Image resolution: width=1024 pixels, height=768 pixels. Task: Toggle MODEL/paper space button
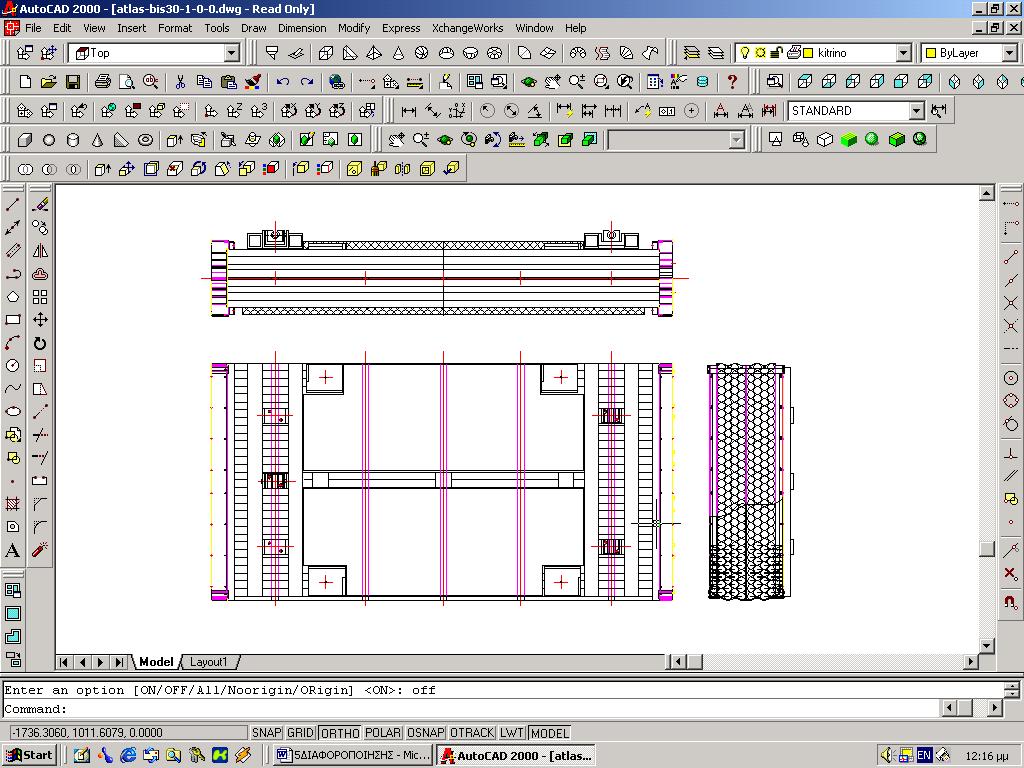click(x=550, y=733)
